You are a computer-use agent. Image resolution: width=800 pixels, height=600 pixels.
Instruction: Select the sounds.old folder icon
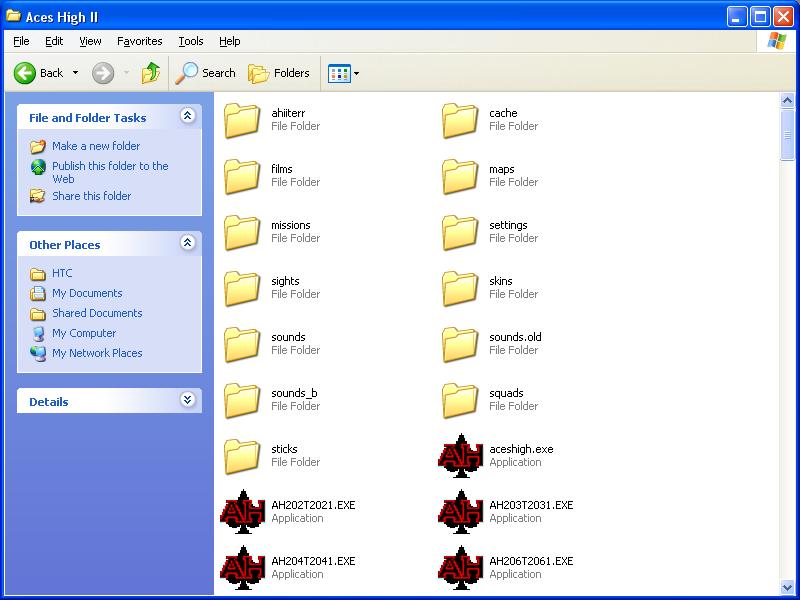(460, 345)
